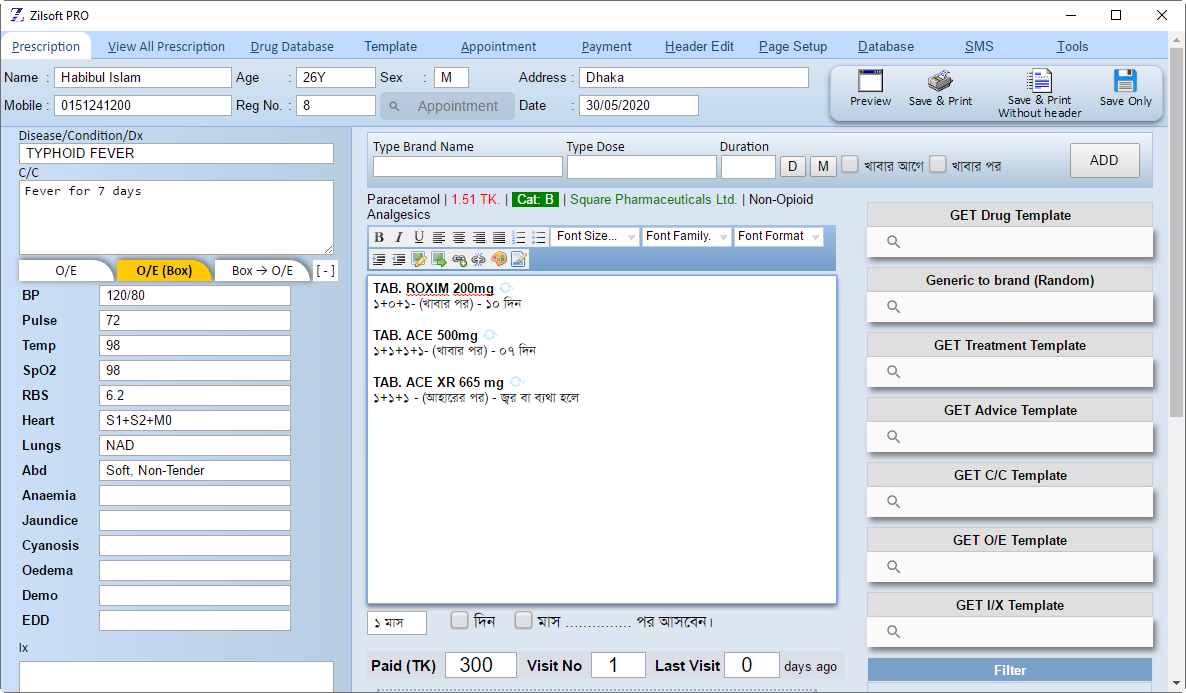Click the Duration input field
The image size is (1186, 693).
(x=748, y=166)
